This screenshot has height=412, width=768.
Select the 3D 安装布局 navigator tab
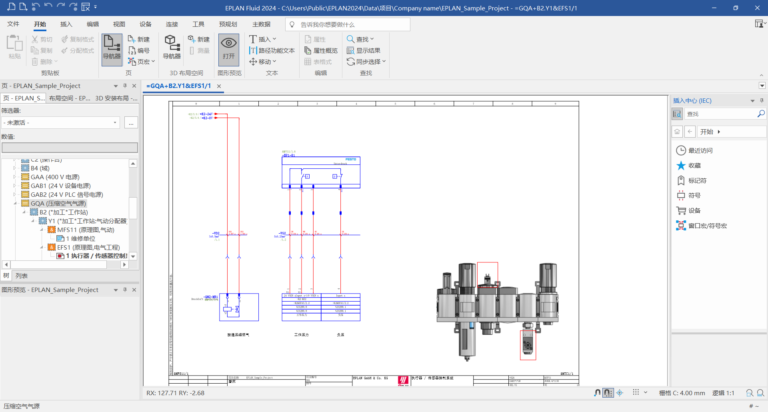click(x=116, y=98)
